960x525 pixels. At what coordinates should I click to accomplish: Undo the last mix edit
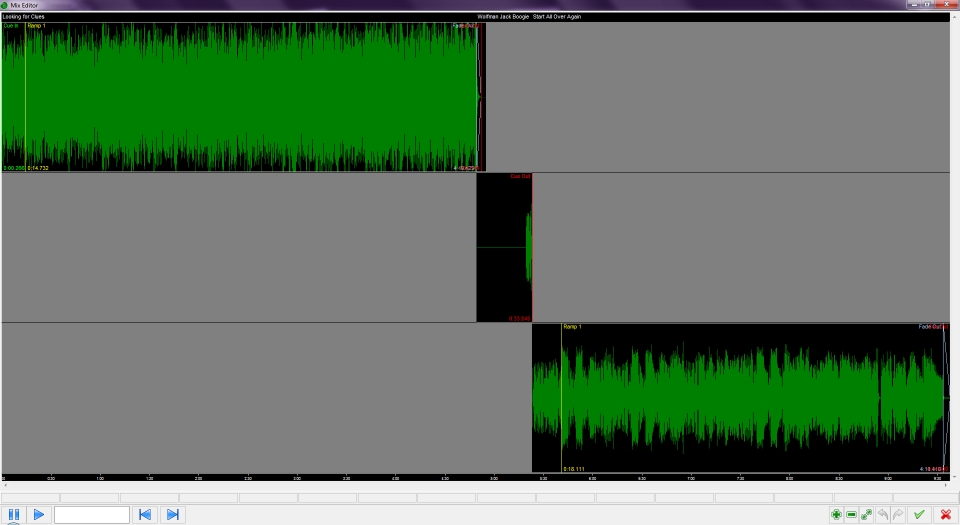pos(883,515)
